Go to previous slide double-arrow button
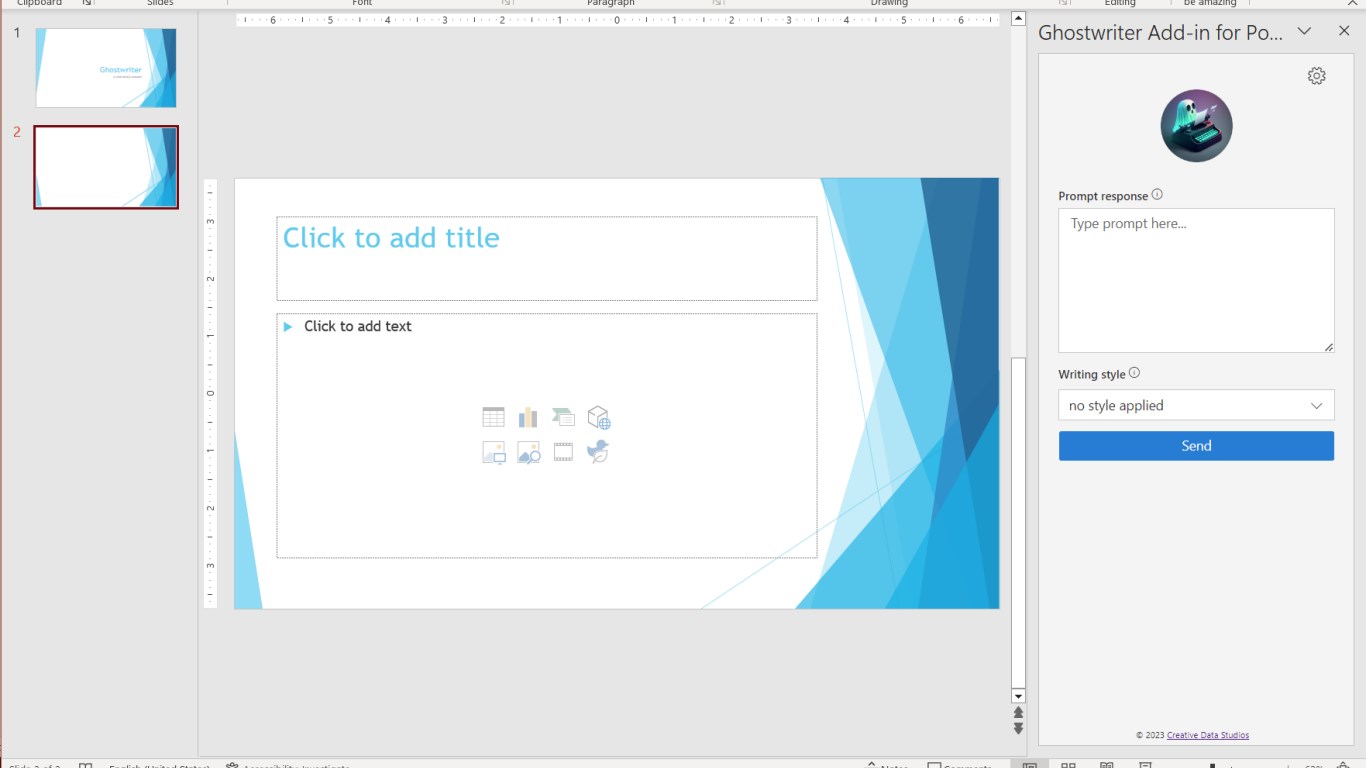 pyautogui.click(x=1018, y=713)
